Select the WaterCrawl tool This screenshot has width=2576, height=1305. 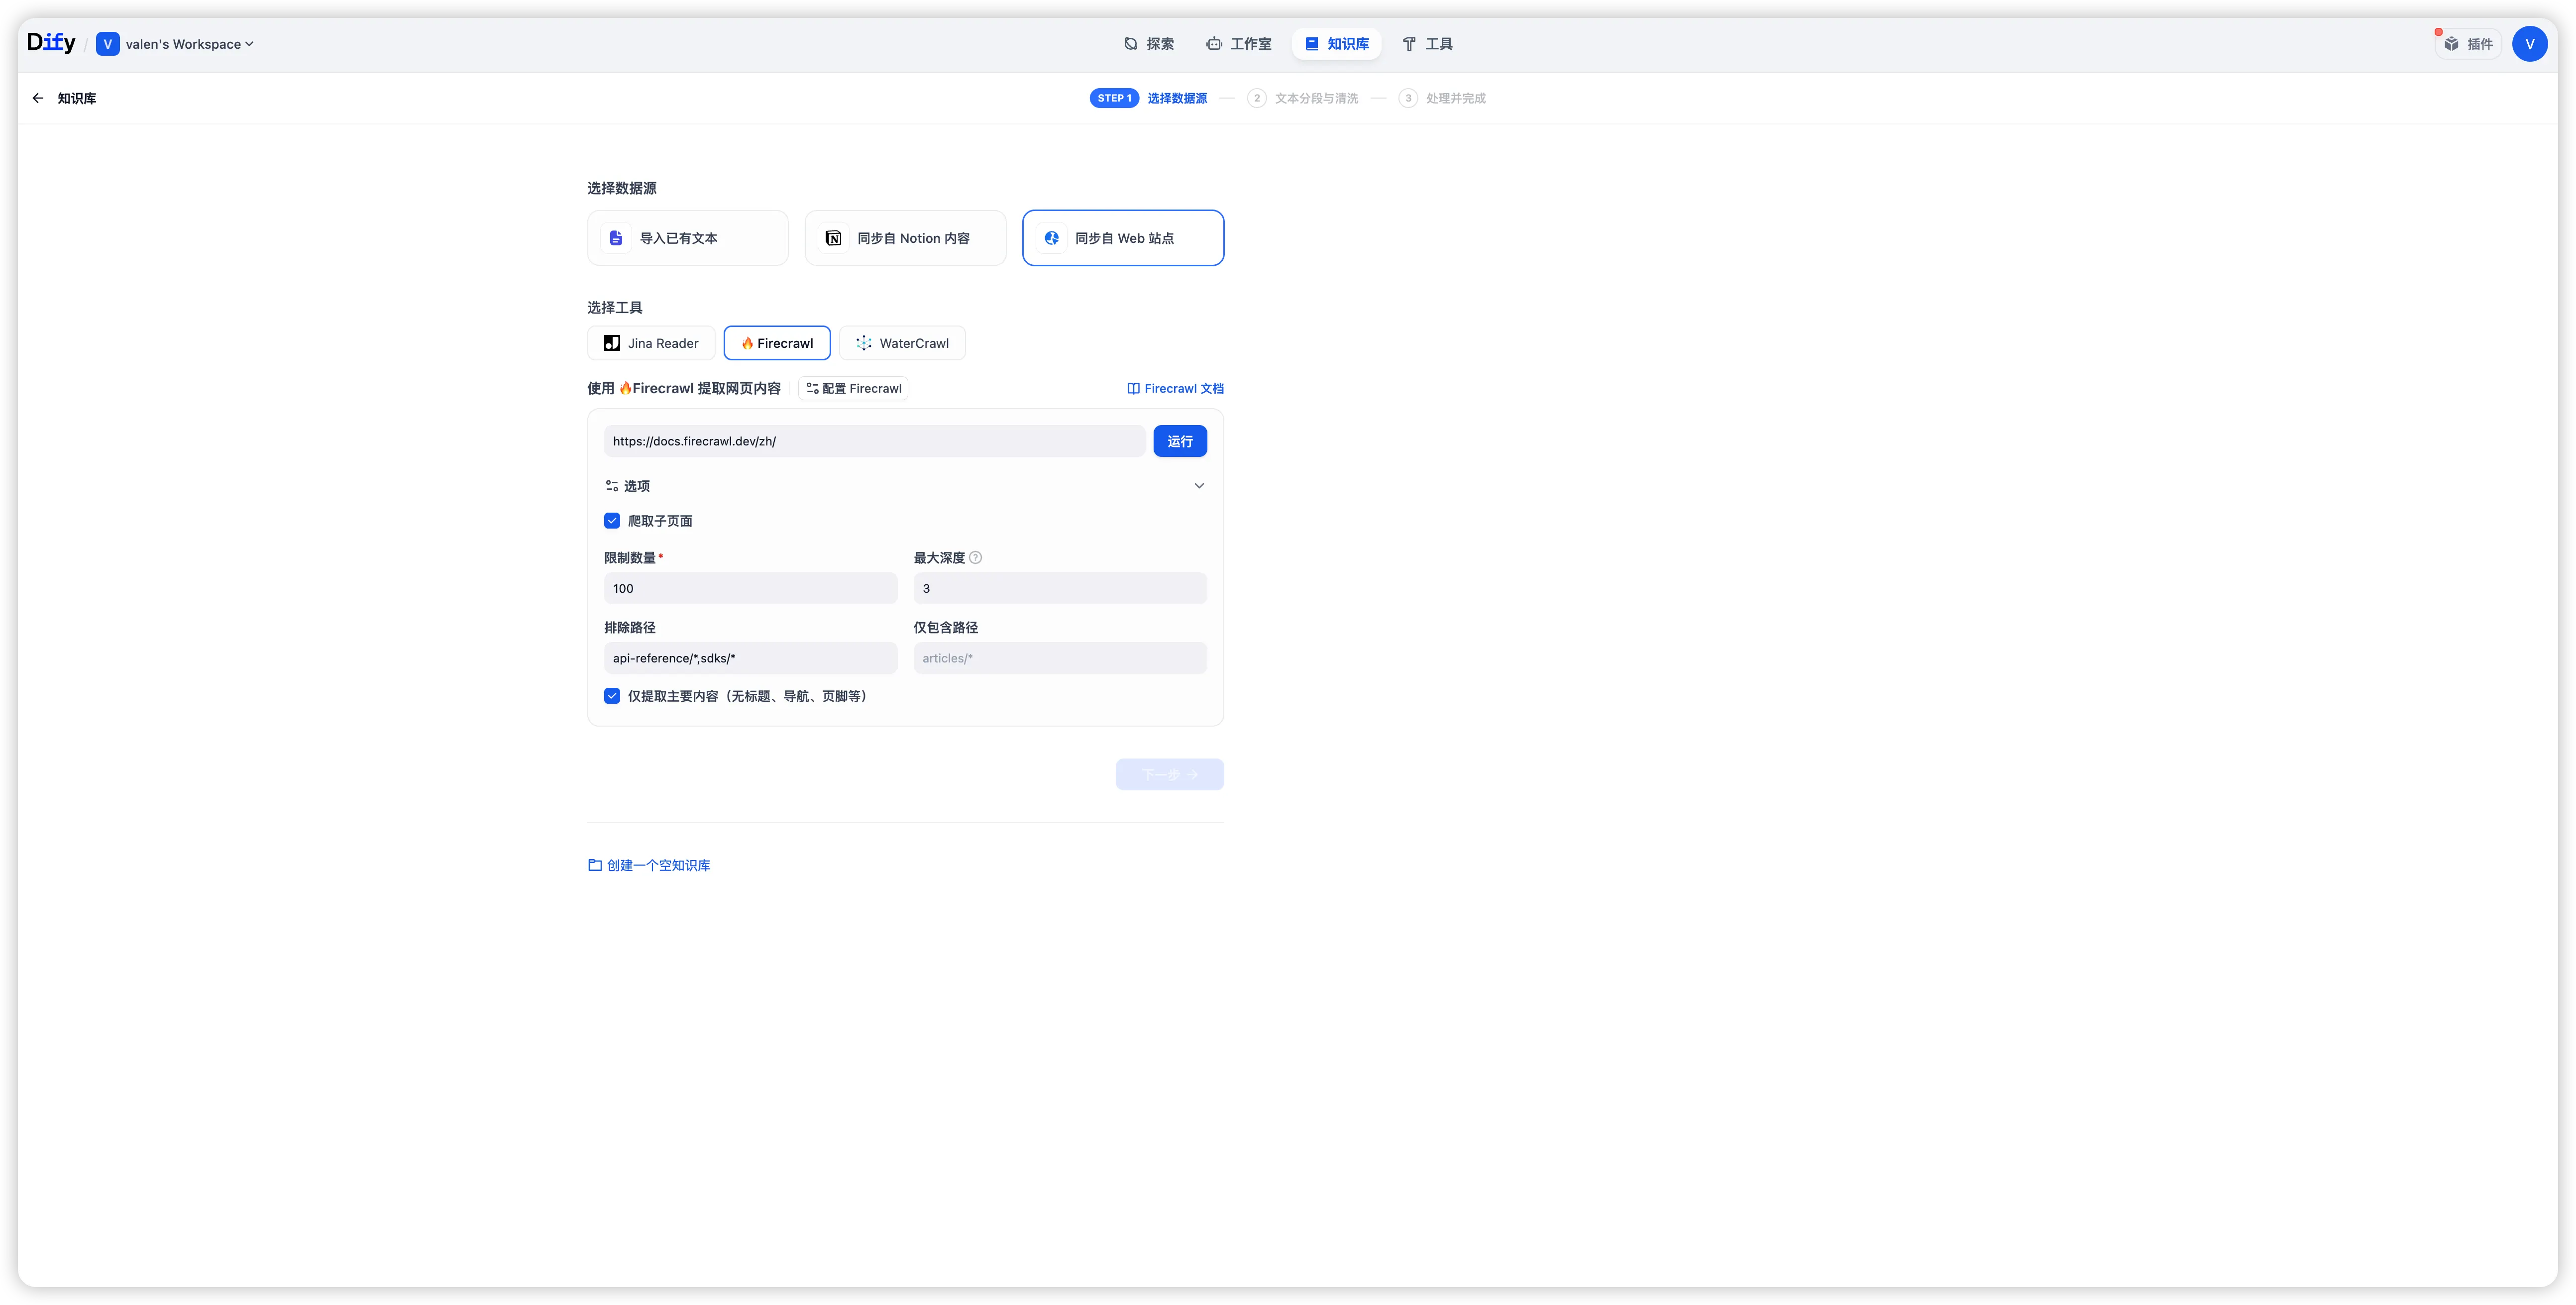902,343
